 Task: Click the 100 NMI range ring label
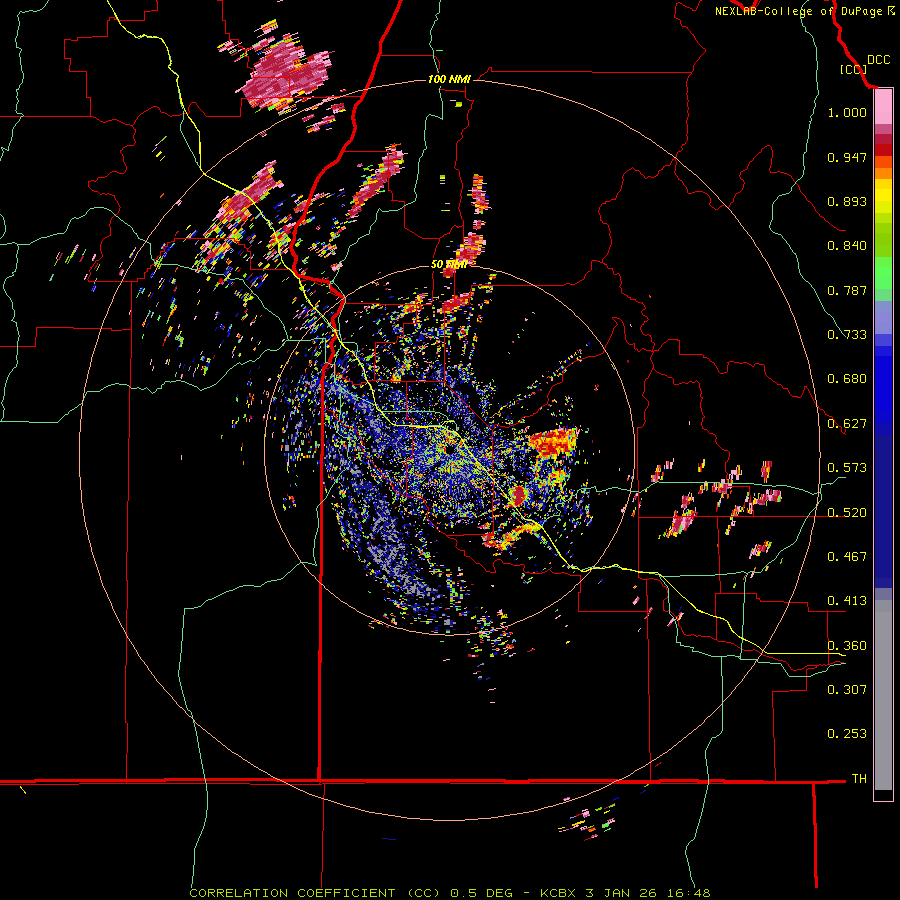[x=449, y=79]
